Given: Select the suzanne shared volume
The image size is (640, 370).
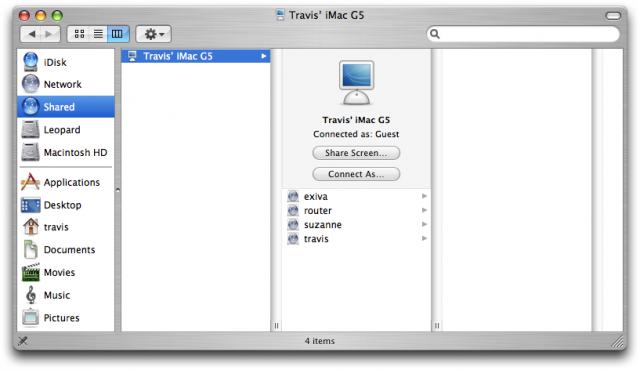Looking at the screenshot, I should [356, 224].
